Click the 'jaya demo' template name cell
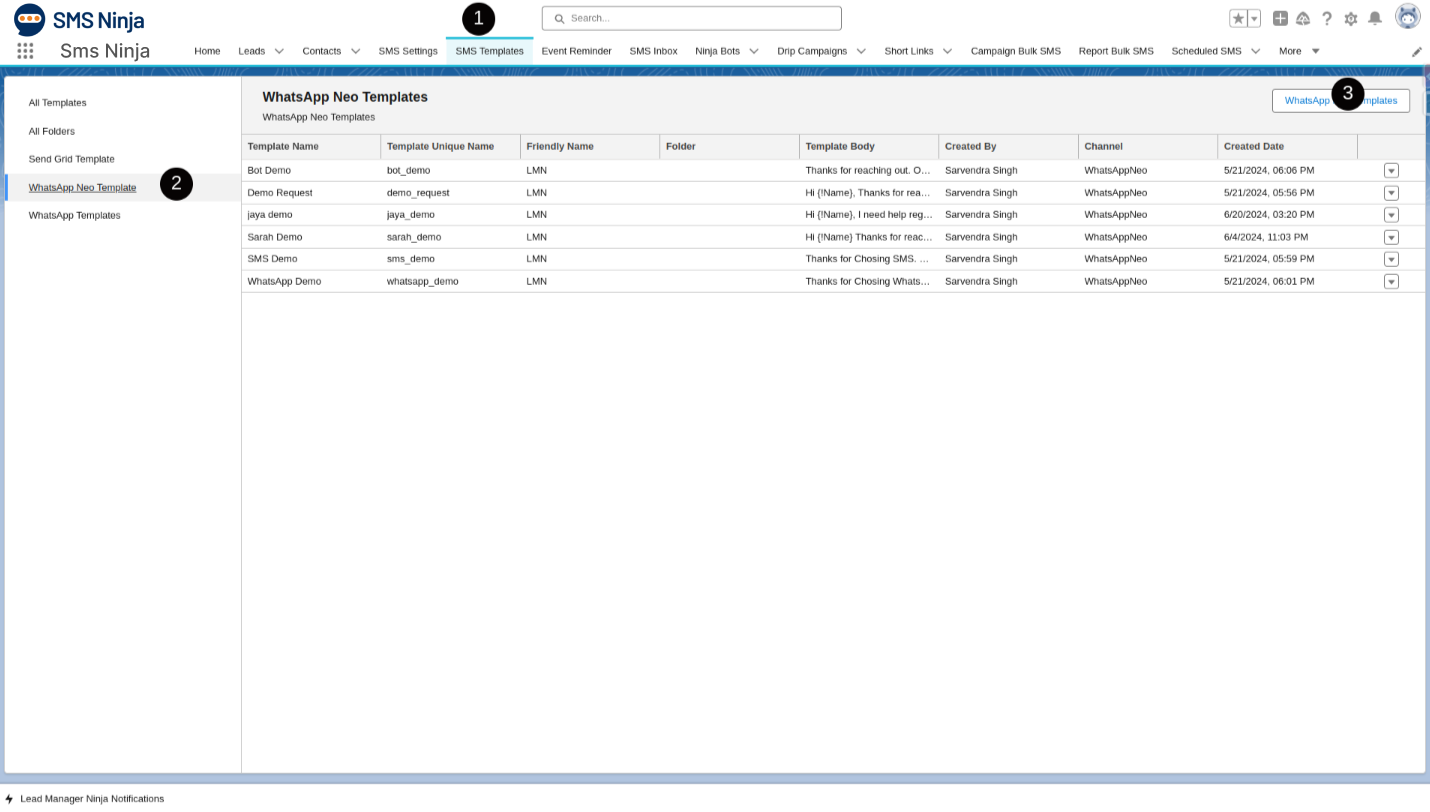The width and height of the screenshot is (1430, 812). [270, 215]
